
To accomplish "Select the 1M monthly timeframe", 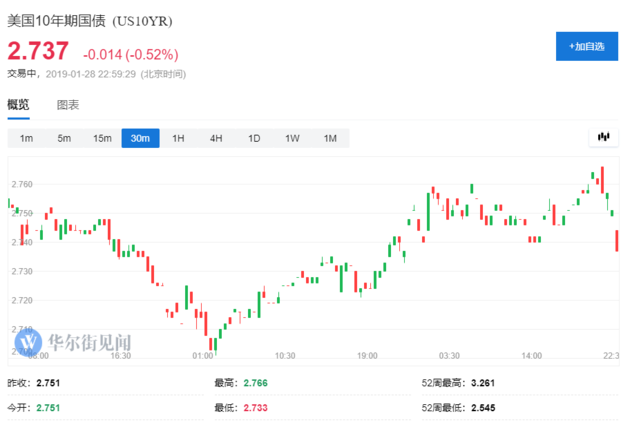I will point(330,138).
